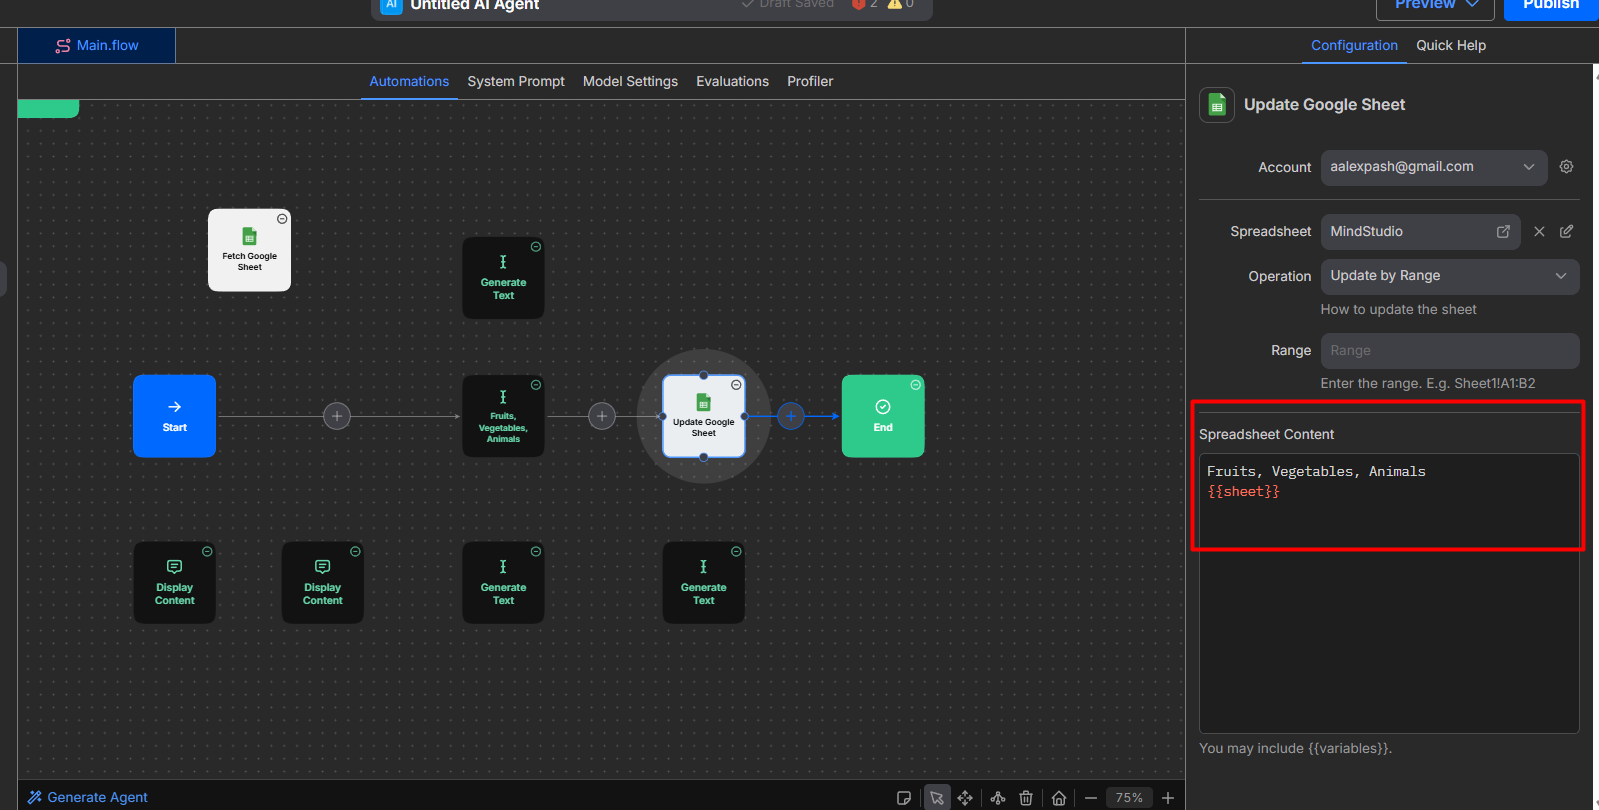Click the sticky note icon in bottom toolbar
1599x810 pixels.
coord(904,798)
